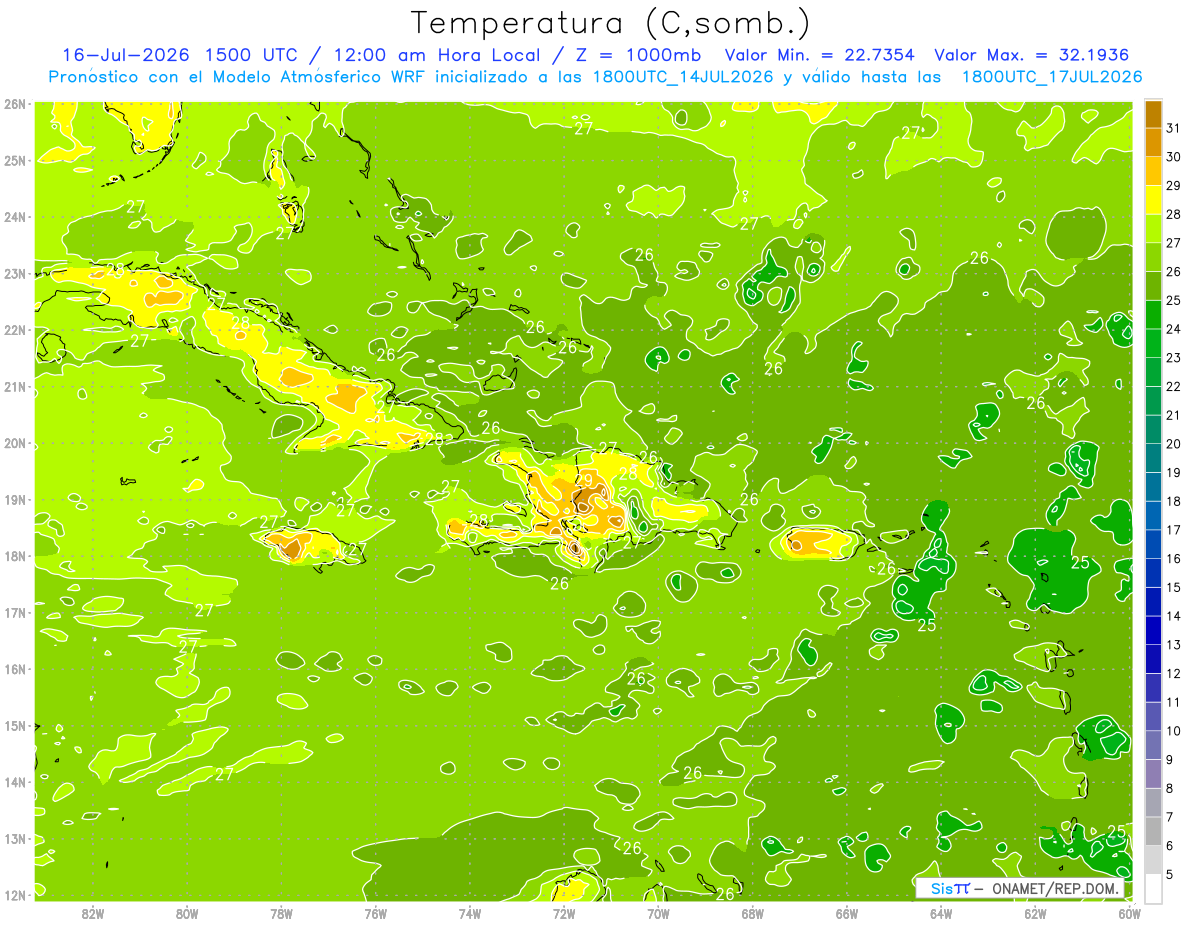Pick the dark blue legend swatch between 13 and 14
1200x927 pixels.
1153,630
